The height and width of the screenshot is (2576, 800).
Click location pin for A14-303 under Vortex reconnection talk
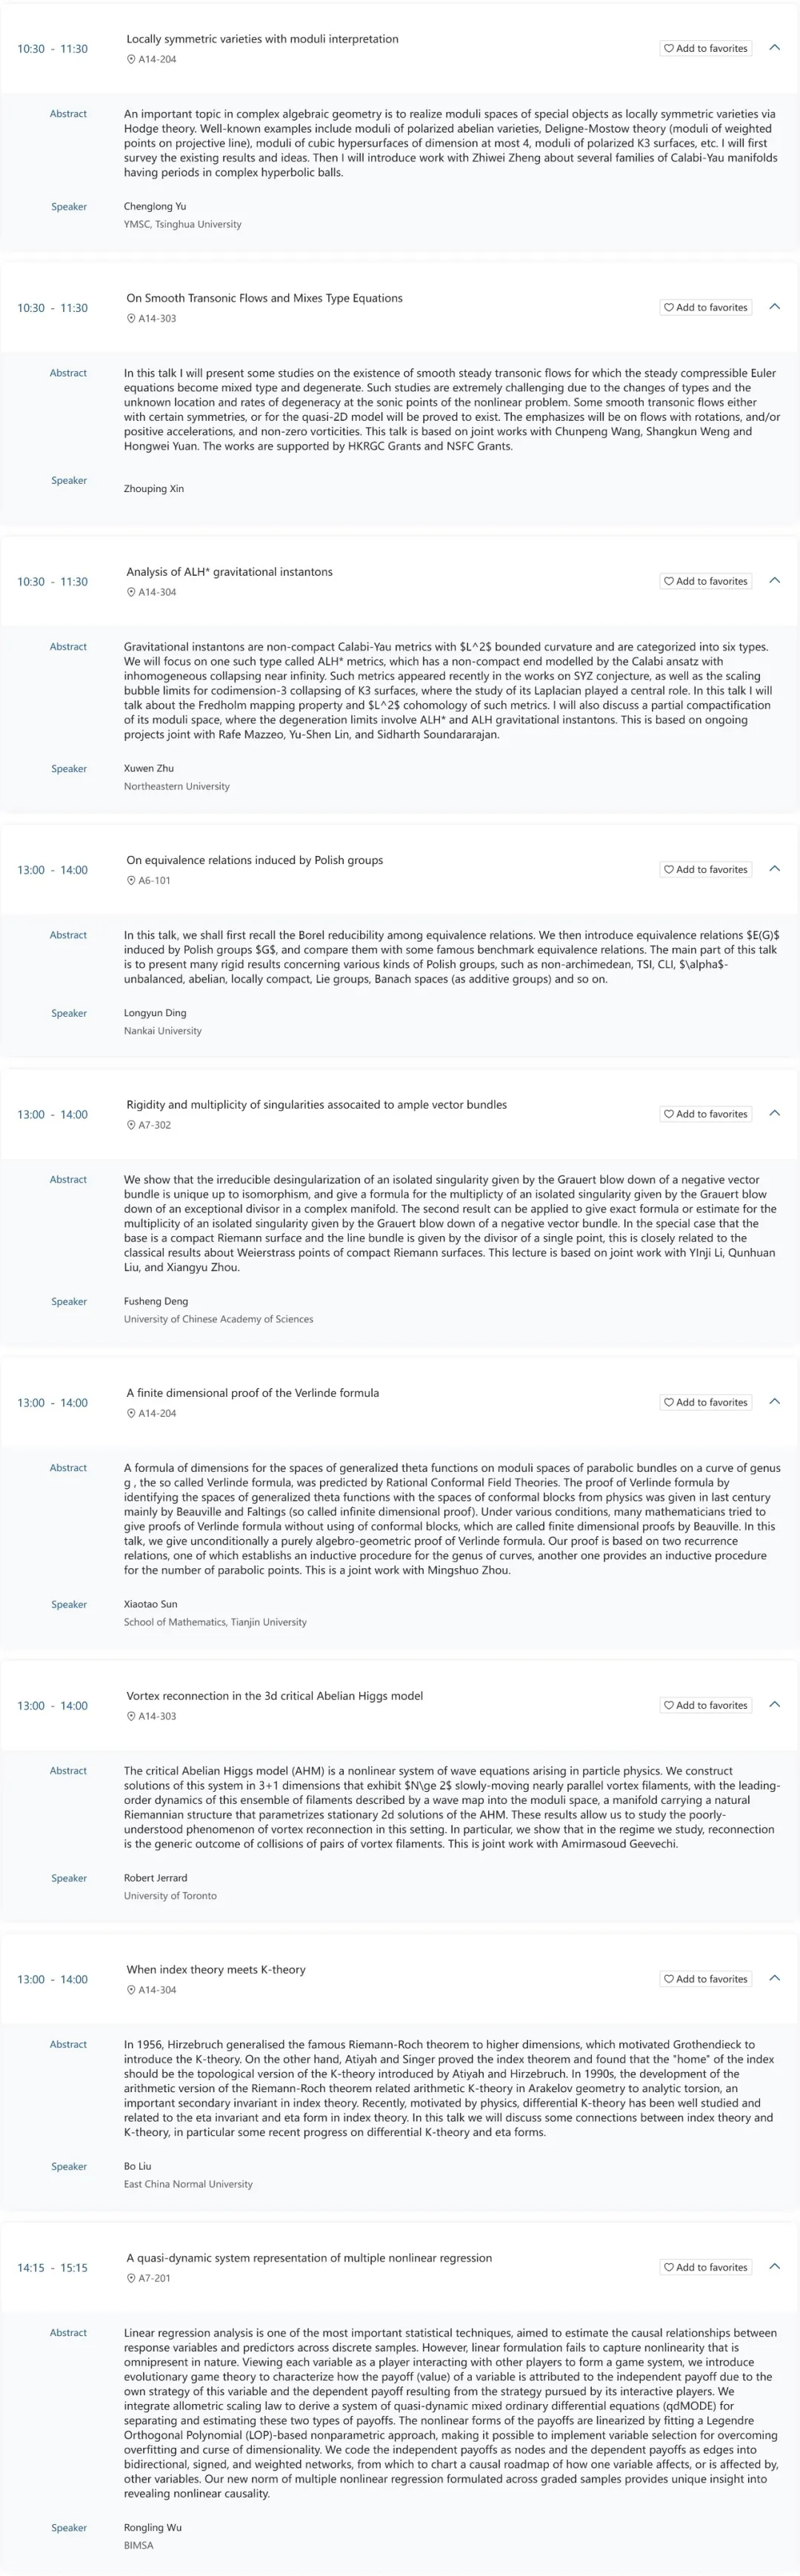131,1717
